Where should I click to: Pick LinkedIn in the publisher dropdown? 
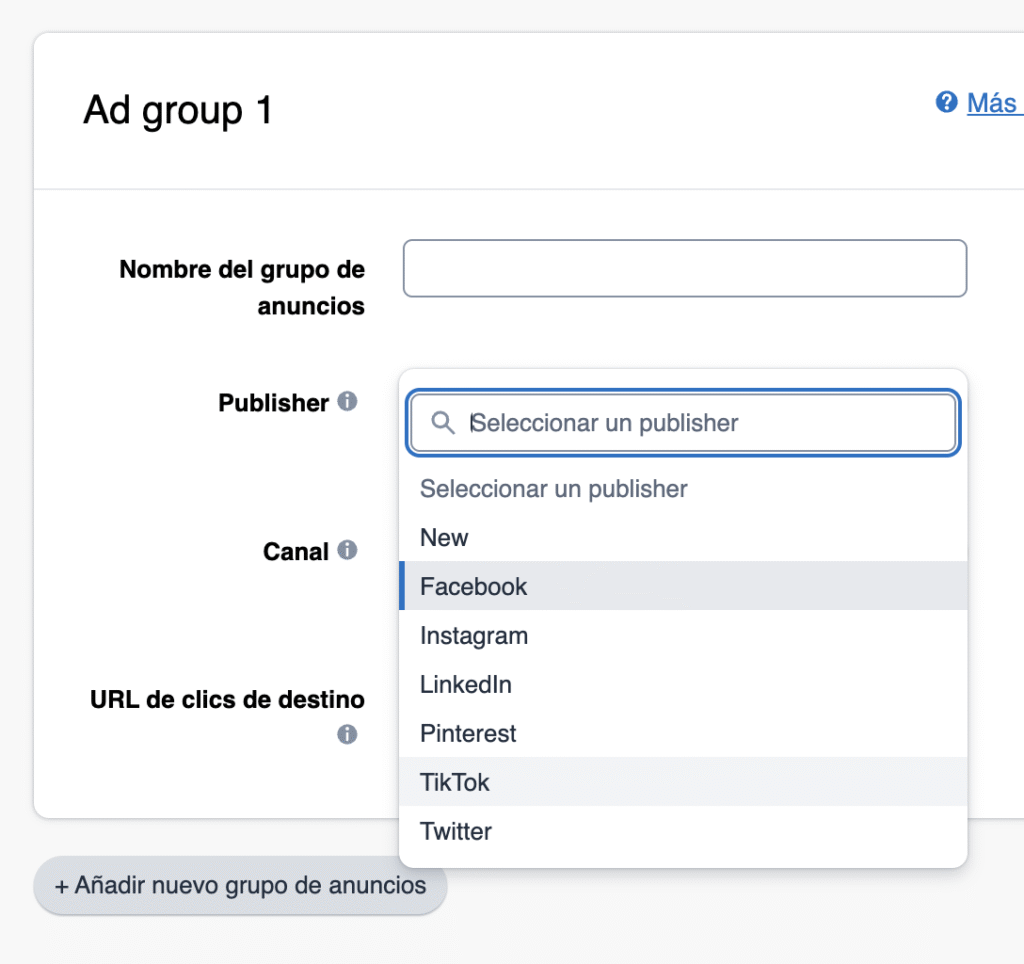pos(466,685)
